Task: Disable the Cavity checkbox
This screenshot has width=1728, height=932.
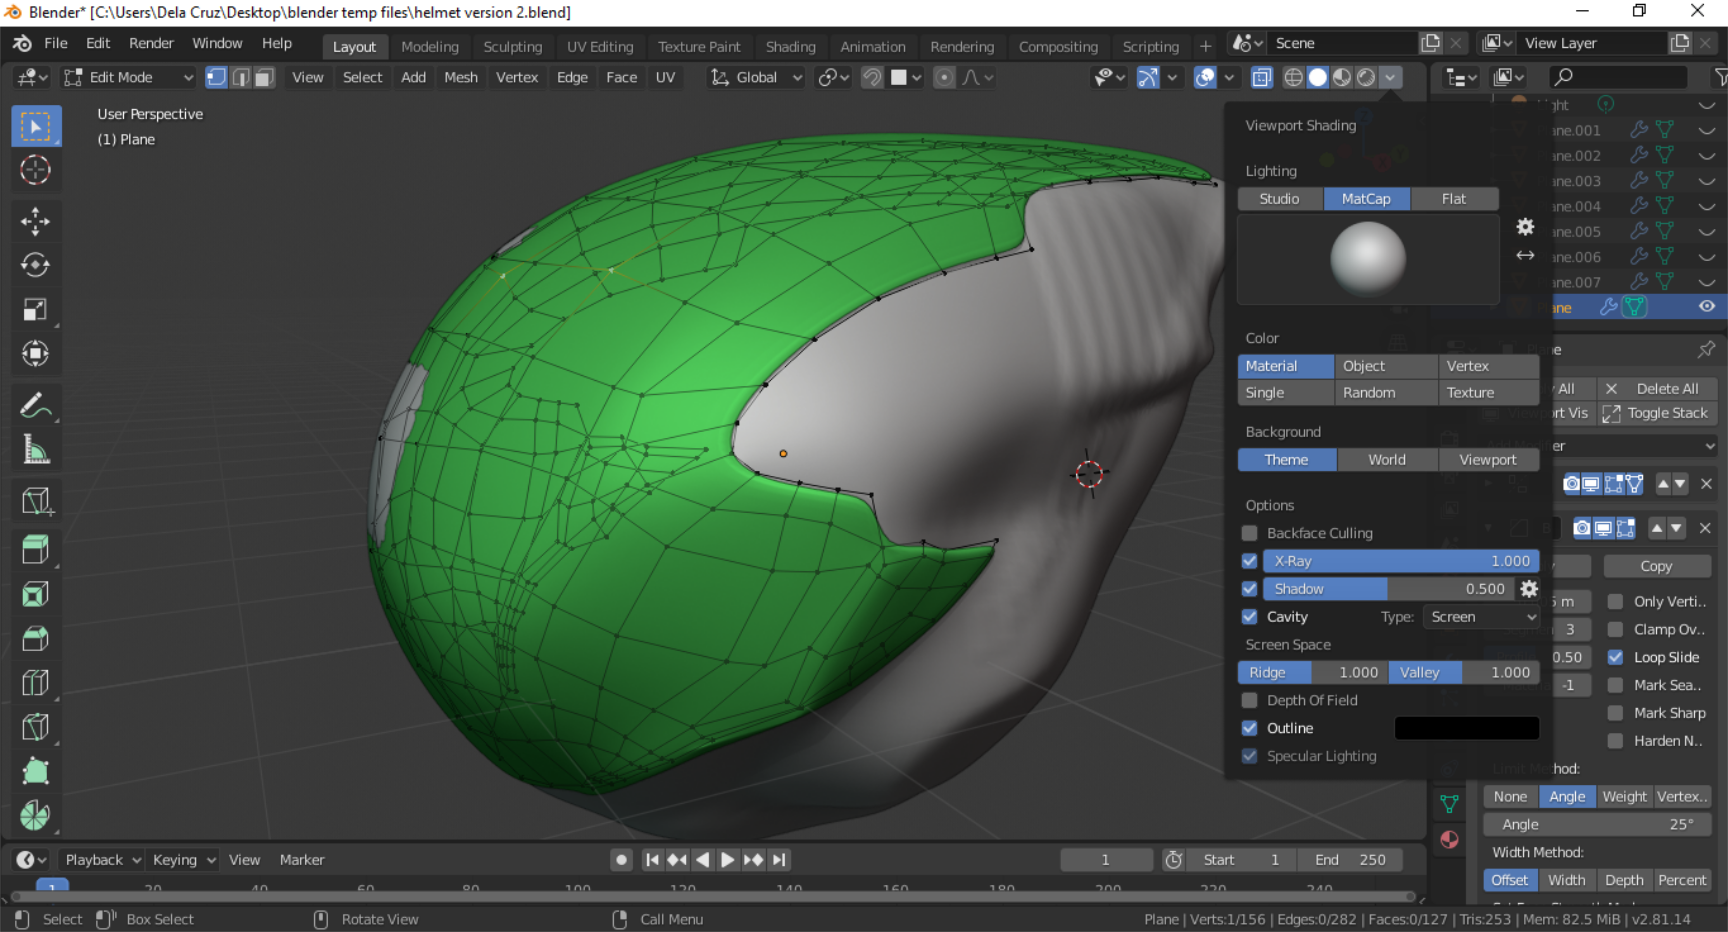Action: (1250, 617)
